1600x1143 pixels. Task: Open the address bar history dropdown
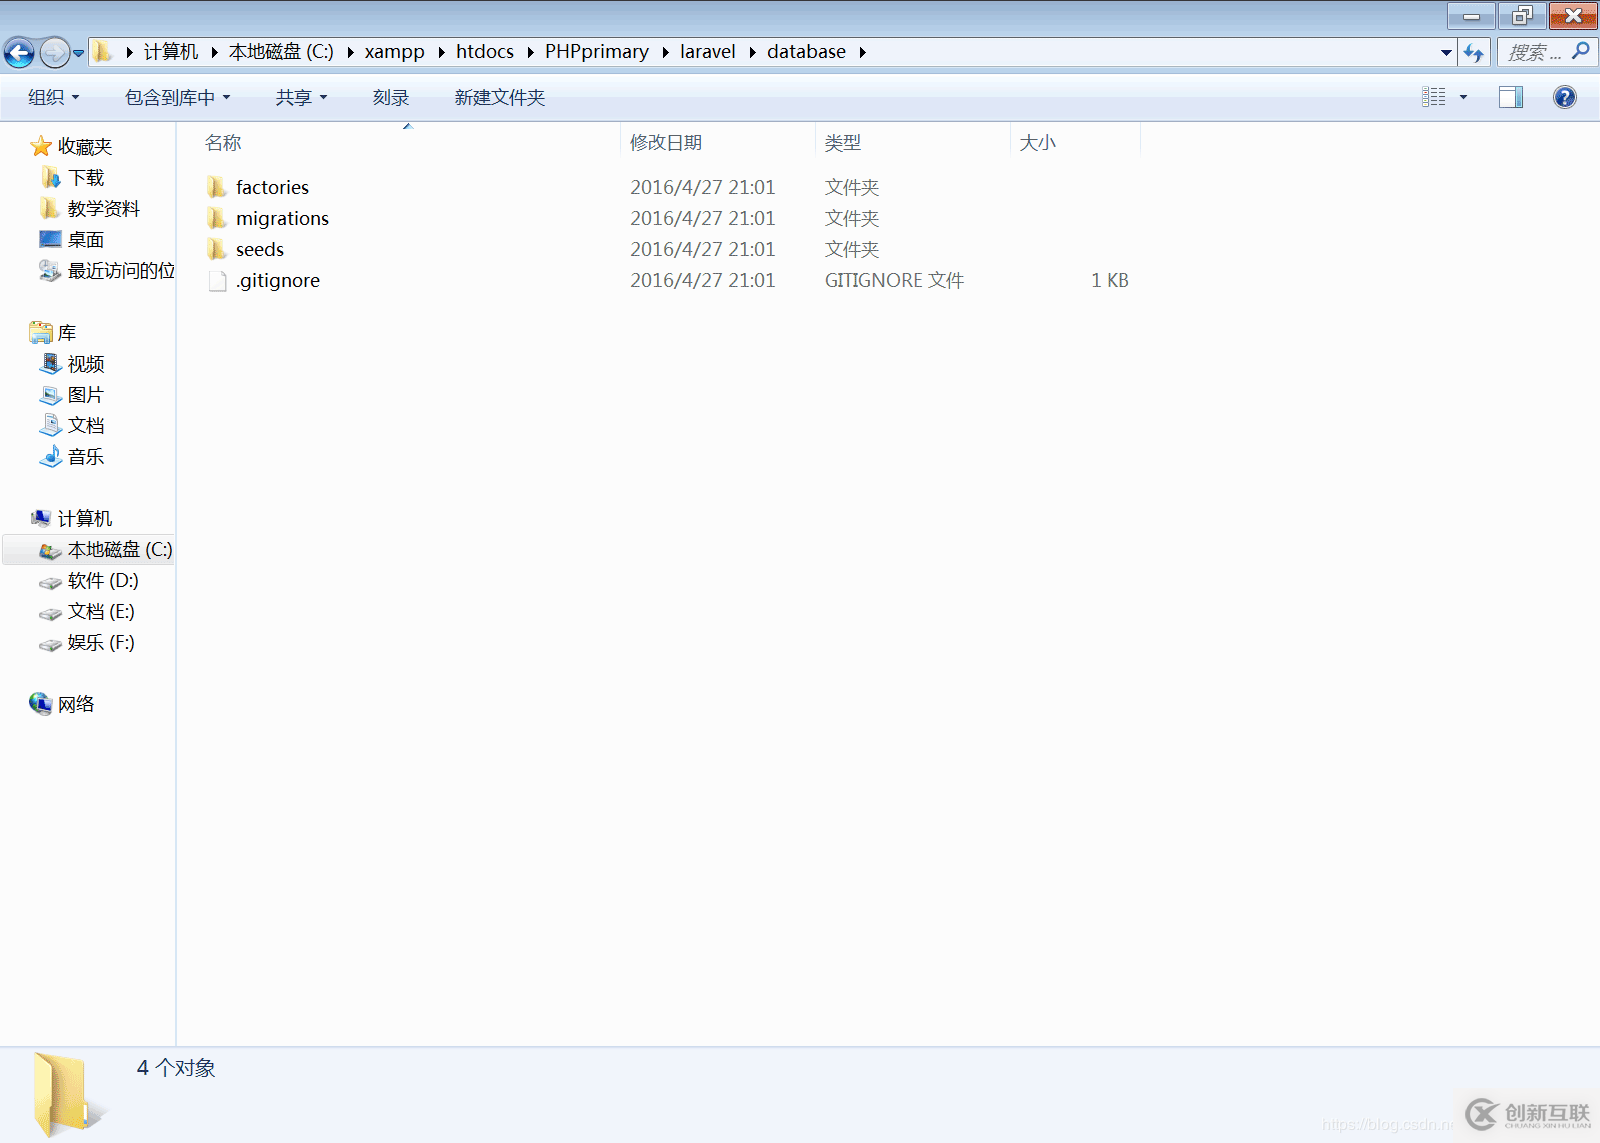pyautogui.click(x=1446, y=52)
